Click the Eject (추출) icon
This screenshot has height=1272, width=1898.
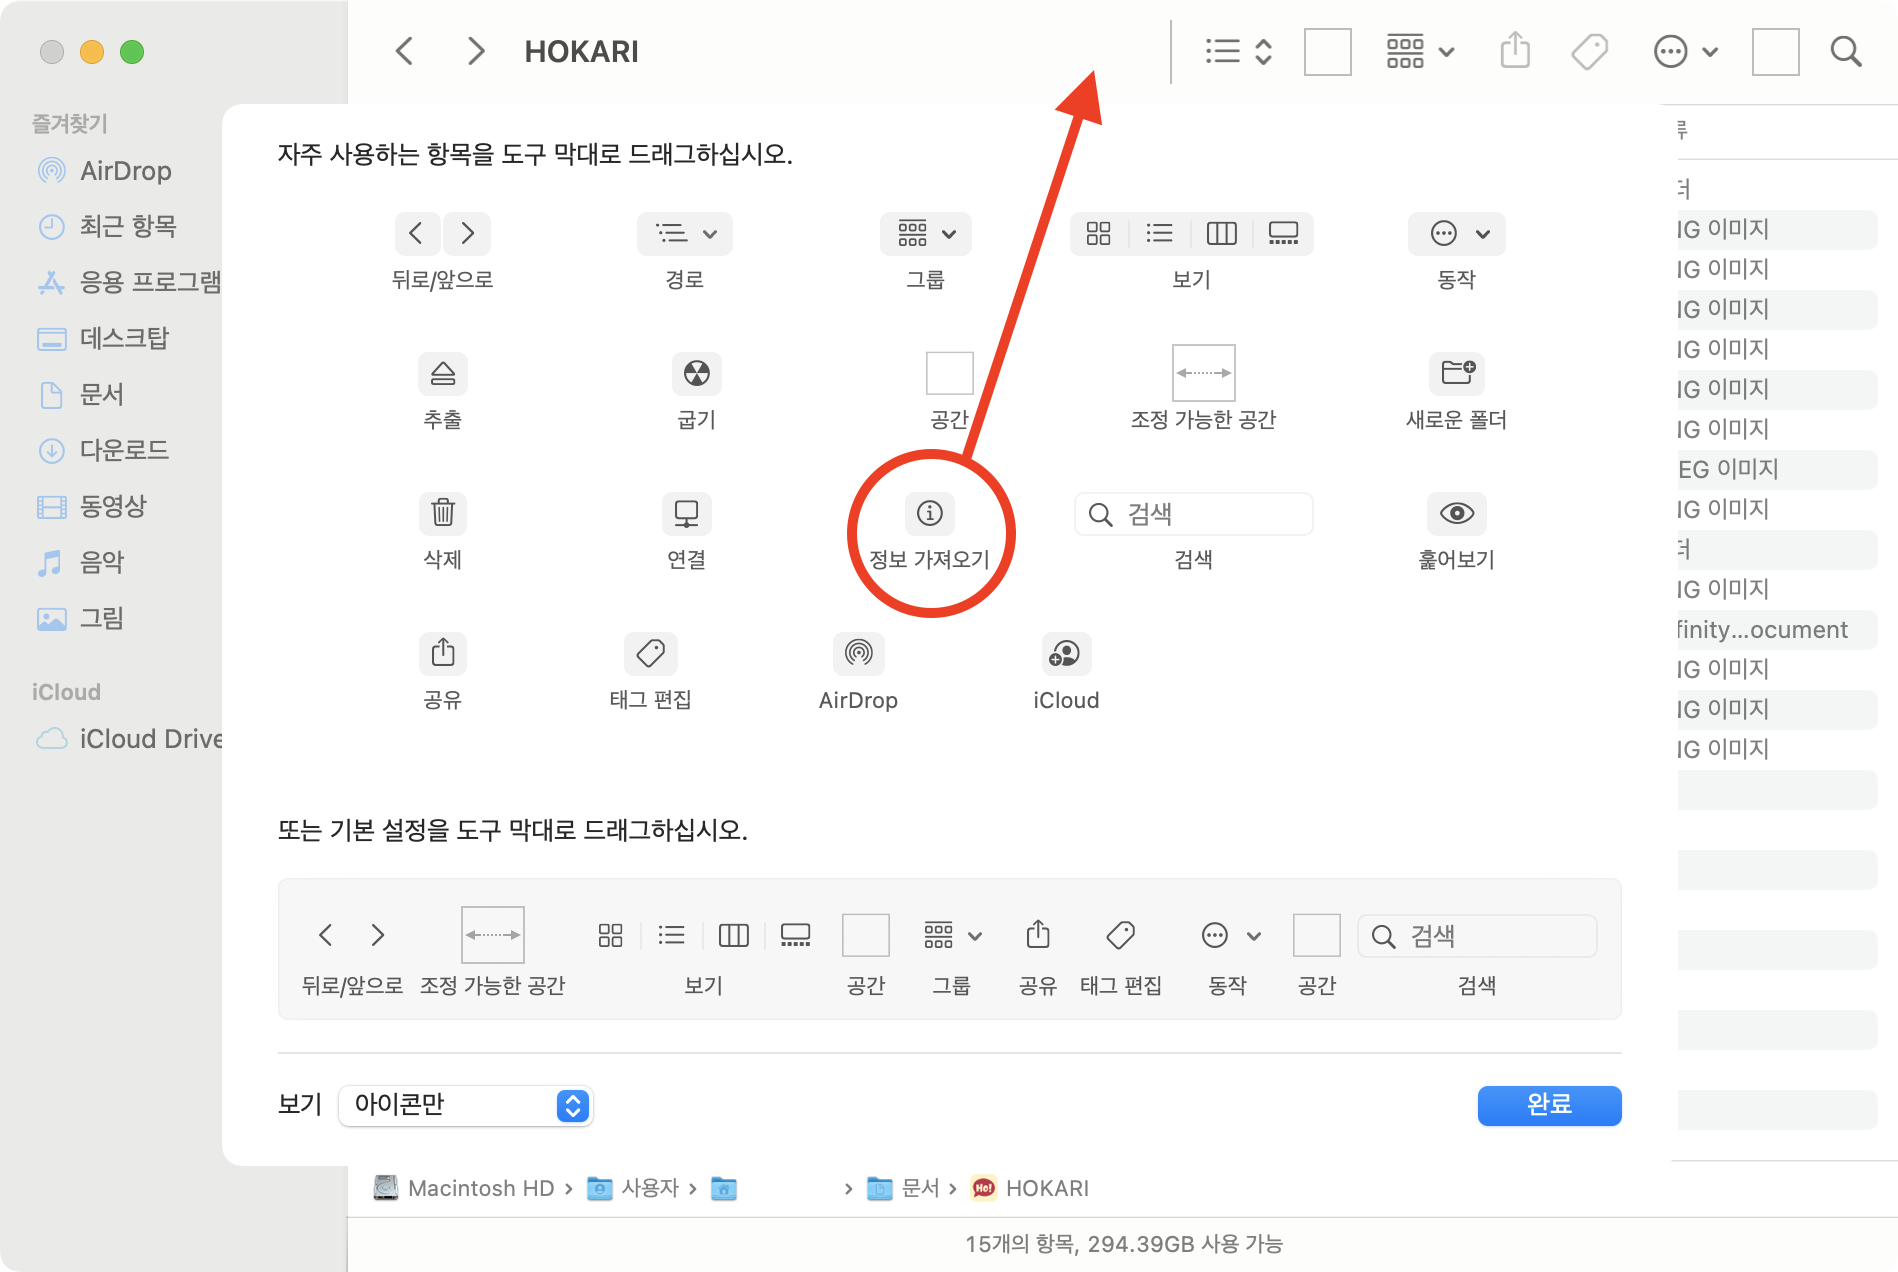[x=443, y=374]
